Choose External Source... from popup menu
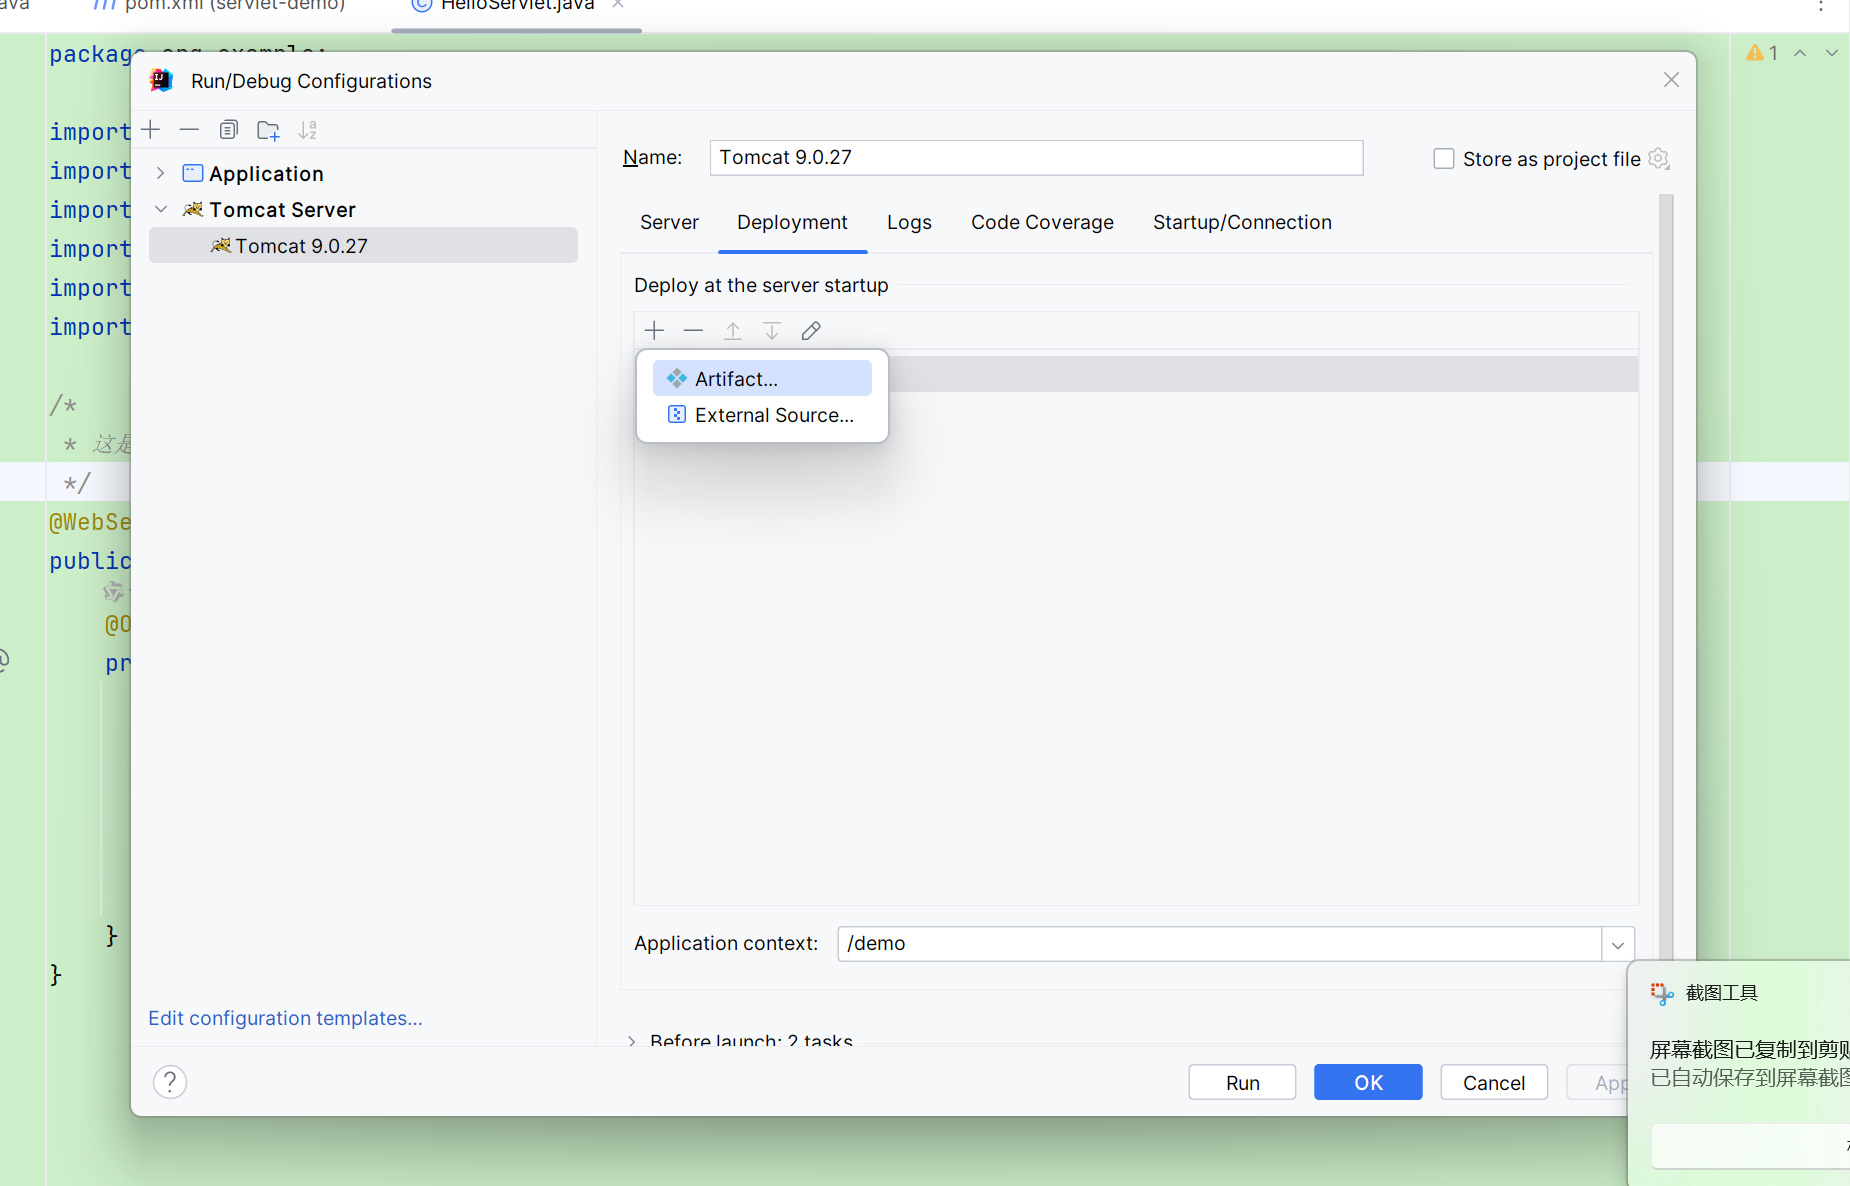This screenshot has width=1850, height=1186. coord(762,415)
